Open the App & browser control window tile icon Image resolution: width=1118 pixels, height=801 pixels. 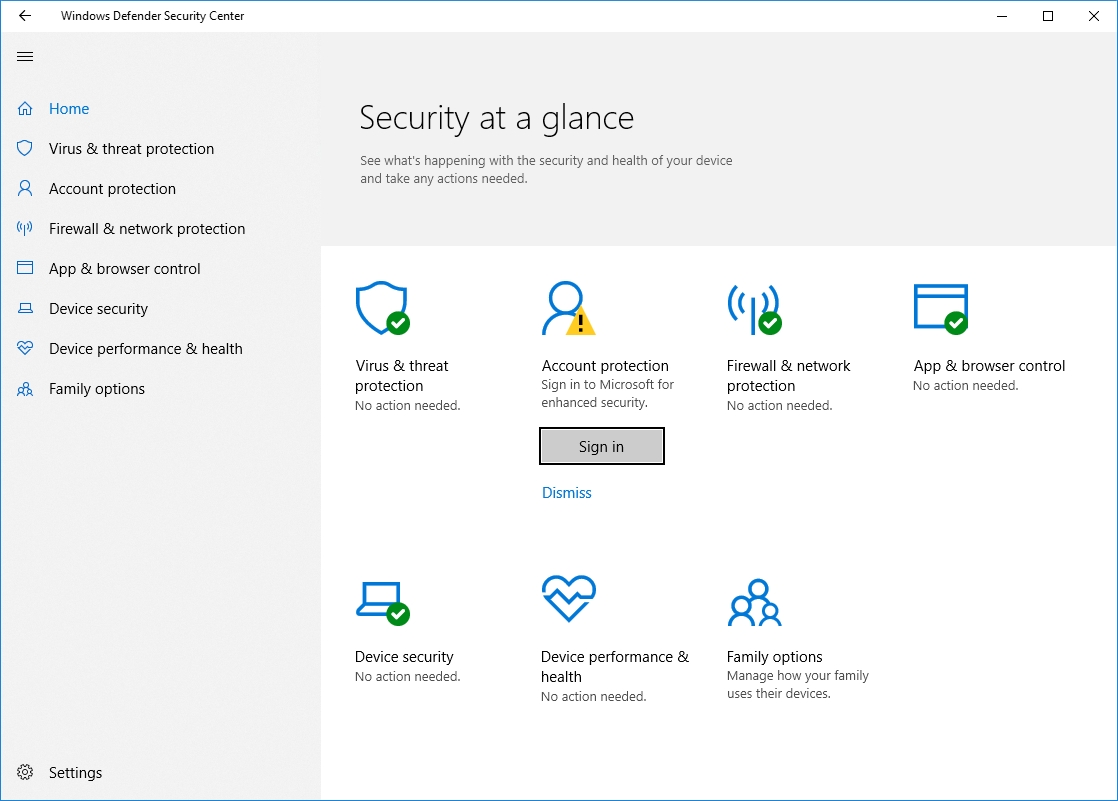(940, 307)
